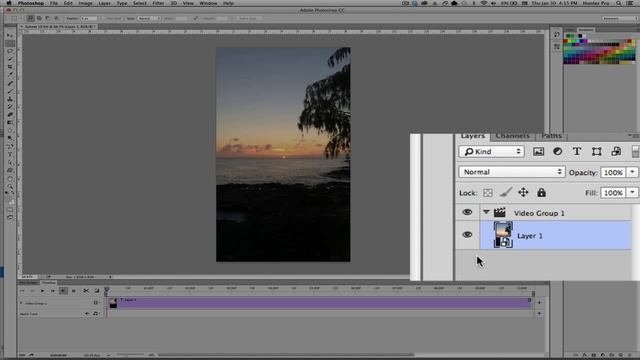
Task: Hide the Video Group 1 layer group
Action: pos(467,212)
